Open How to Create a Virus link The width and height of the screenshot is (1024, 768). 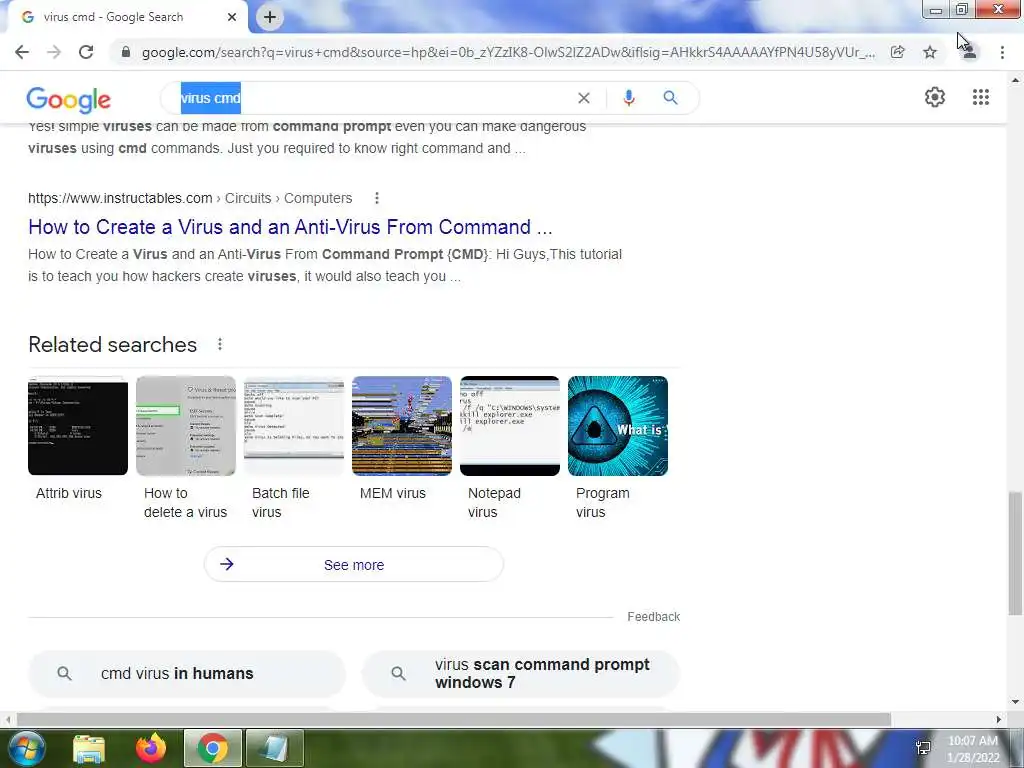290,227
